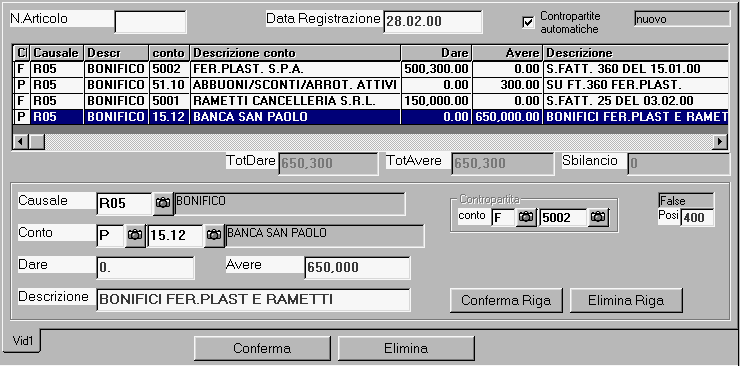
Task: Select row RAMETTI CANCELLERIA S.R.L.
Action: tap(370, 101)
